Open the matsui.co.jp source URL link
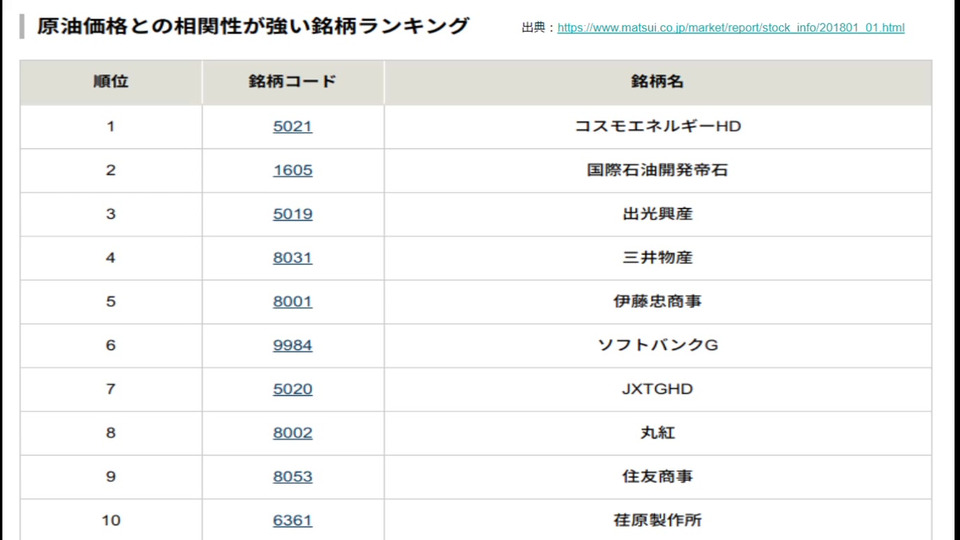 730,28
